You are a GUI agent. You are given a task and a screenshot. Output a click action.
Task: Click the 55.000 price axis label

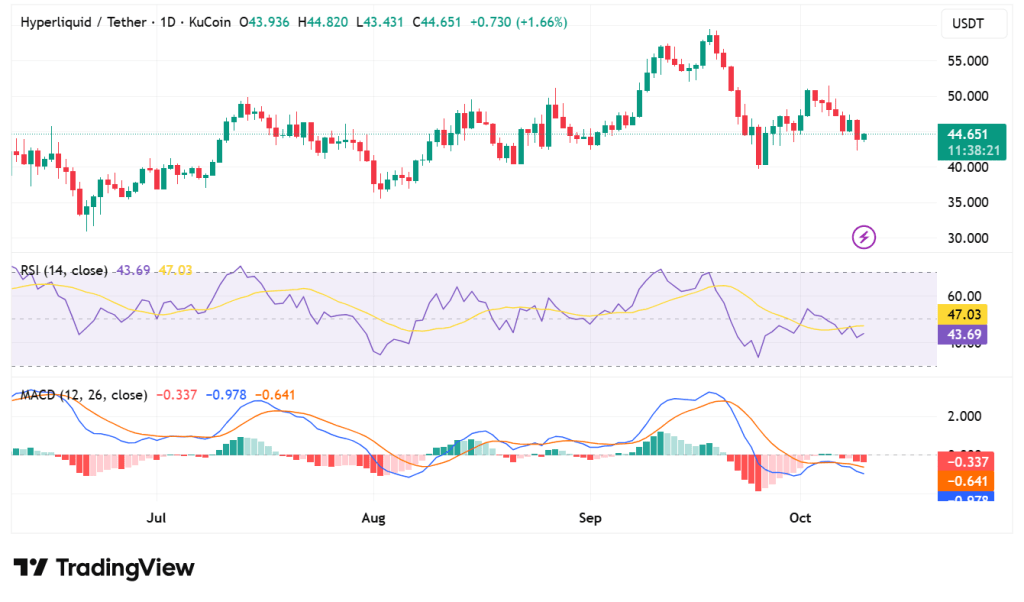pos(968,61)
